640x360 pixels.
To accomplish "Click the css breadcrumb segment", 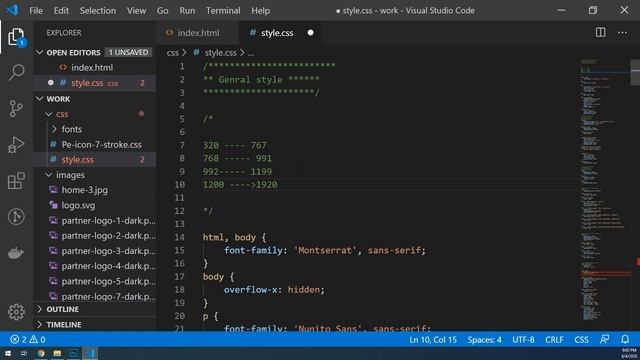I will tap(172, 53).
